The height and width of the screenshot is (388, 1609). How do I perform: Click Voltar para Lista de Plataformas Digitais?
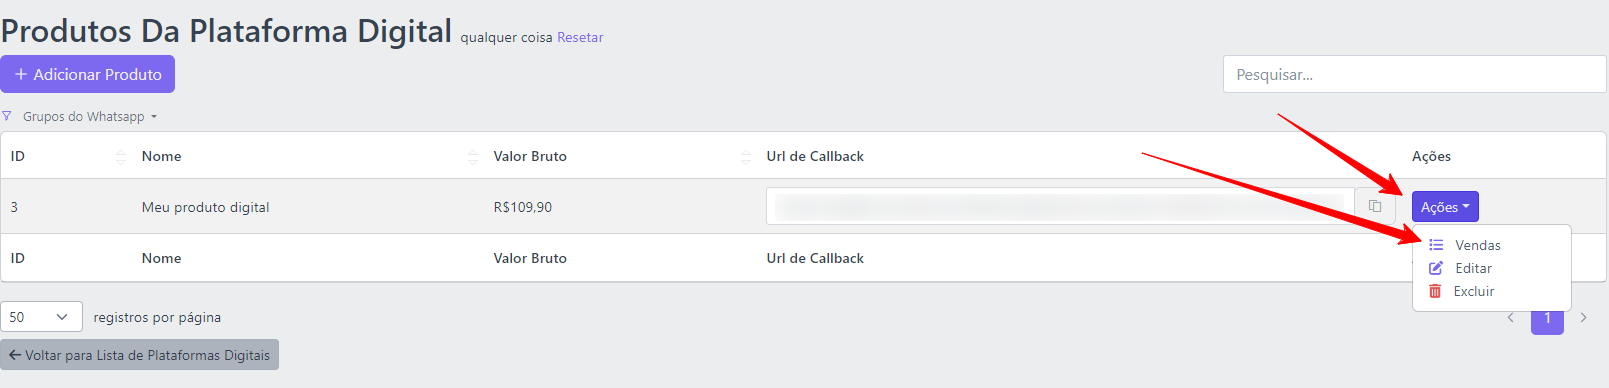tap(139, 355)
